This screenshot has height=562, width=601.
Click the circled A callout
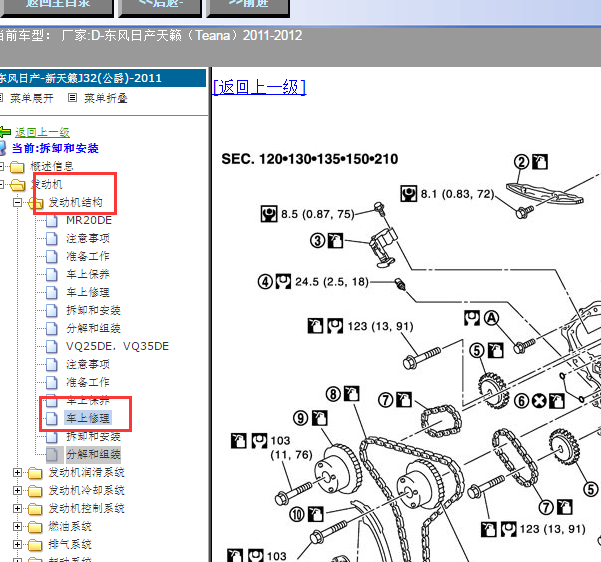click(x=491, y=318)
